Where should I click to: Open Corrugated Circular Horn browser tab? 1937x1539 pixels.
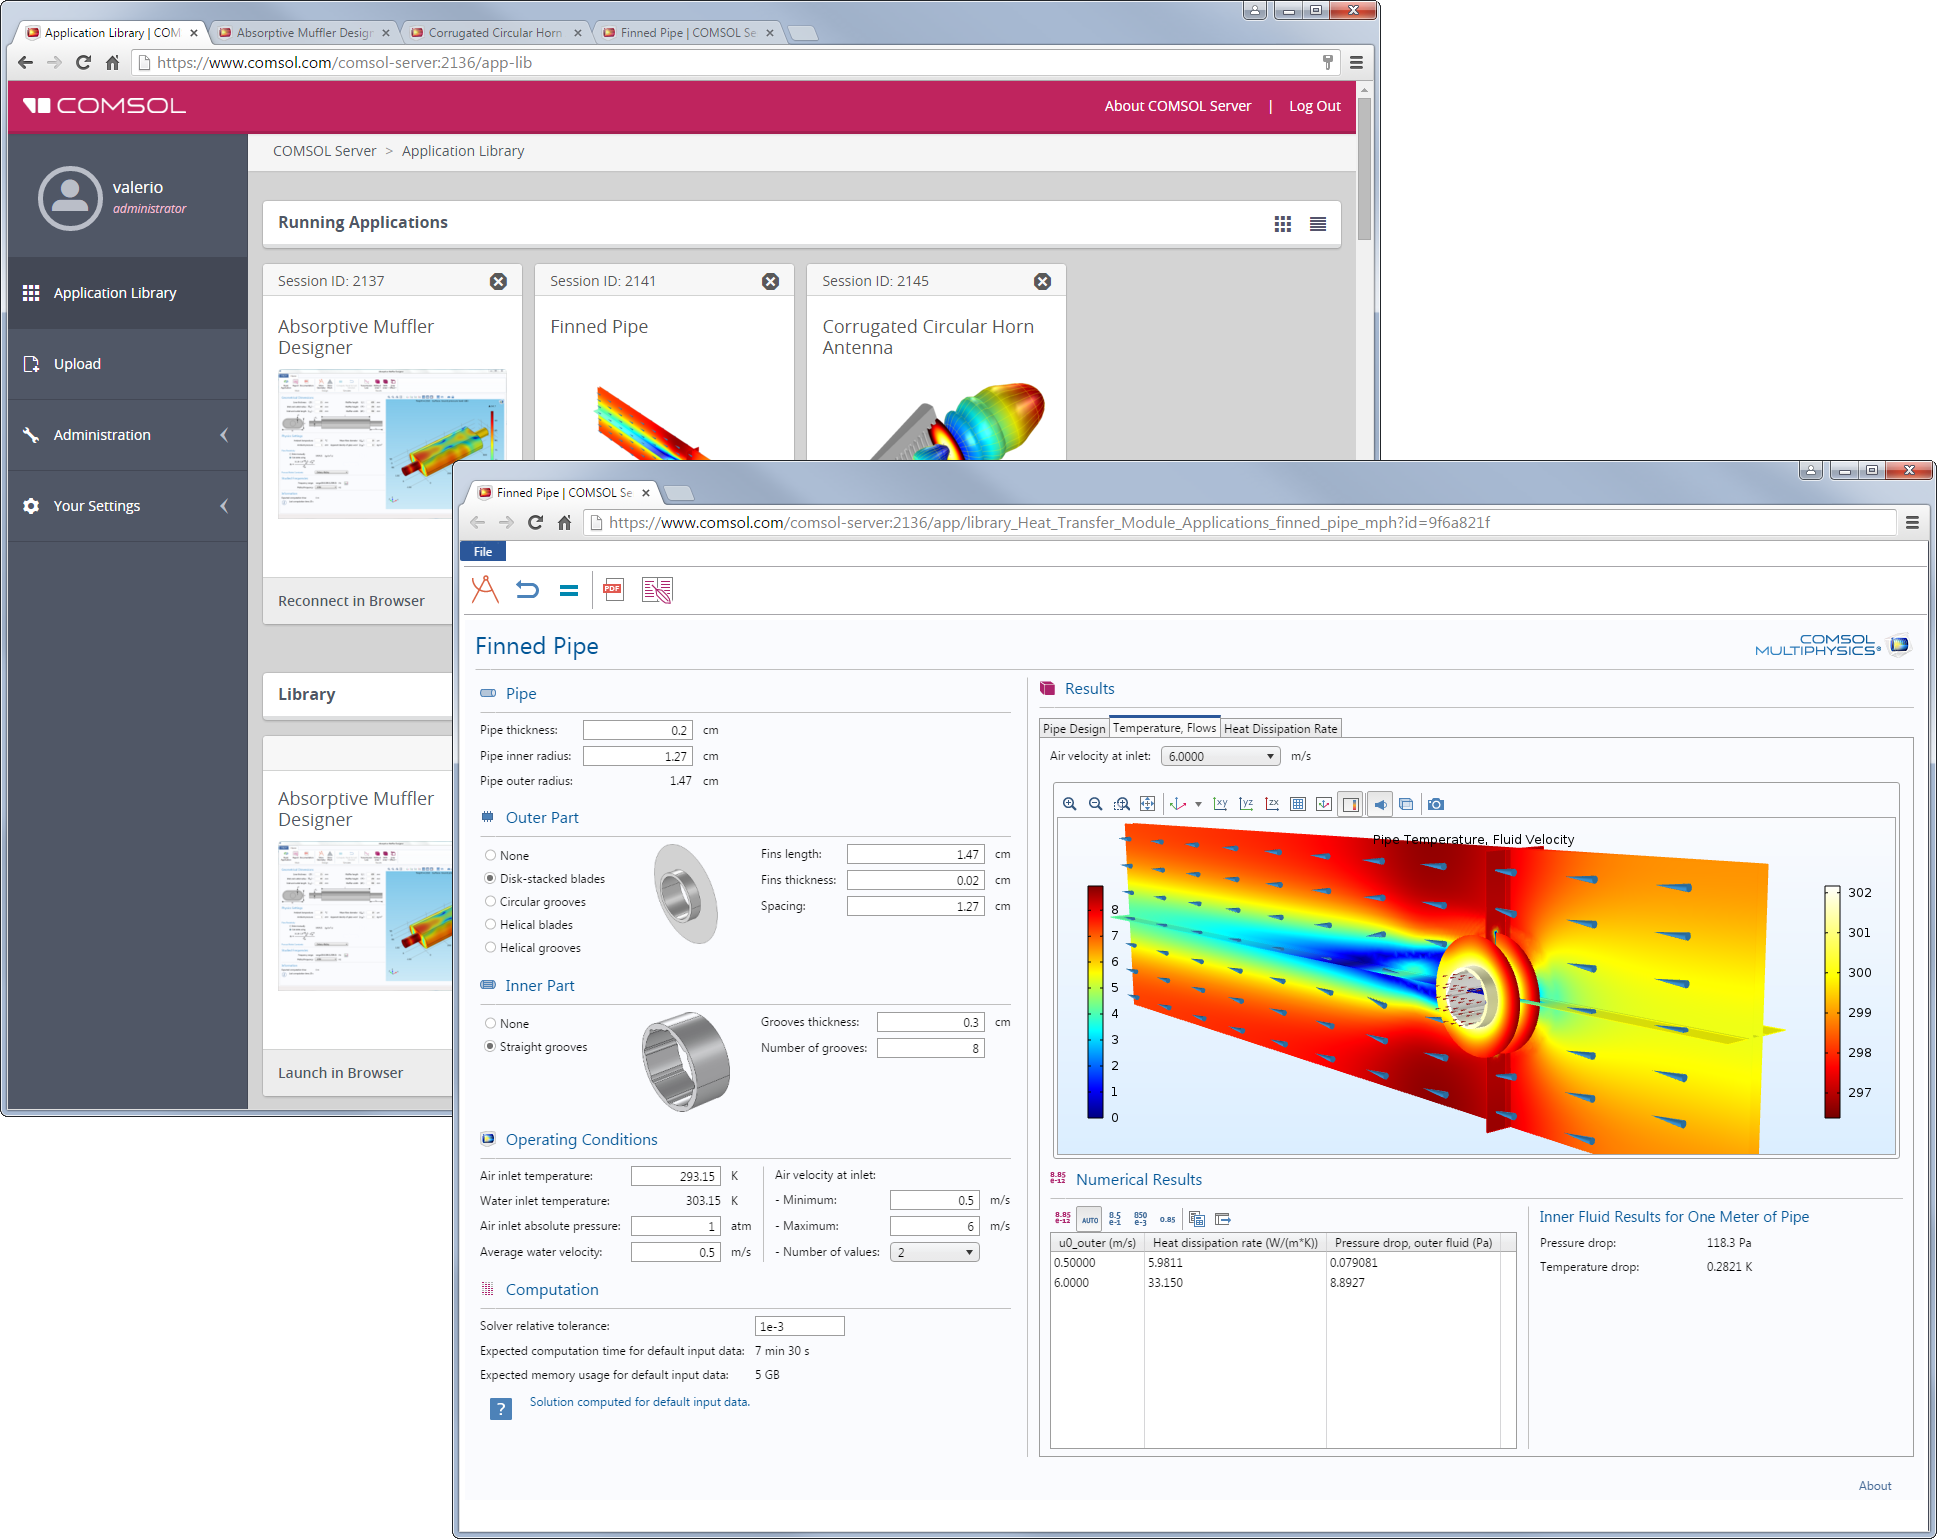click(496, 33)
